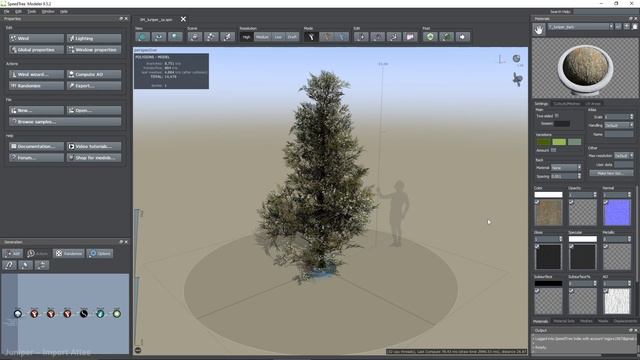Click Browse samples button
The width and height of the screenshot is (640, 360).
(x=65, y=122)
